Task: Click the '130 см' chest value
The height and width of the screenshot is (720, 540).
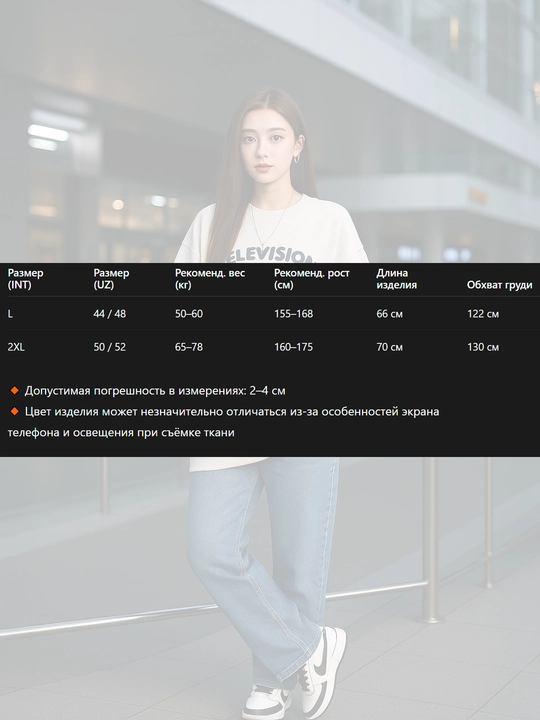Action: [x=483, y=347]
